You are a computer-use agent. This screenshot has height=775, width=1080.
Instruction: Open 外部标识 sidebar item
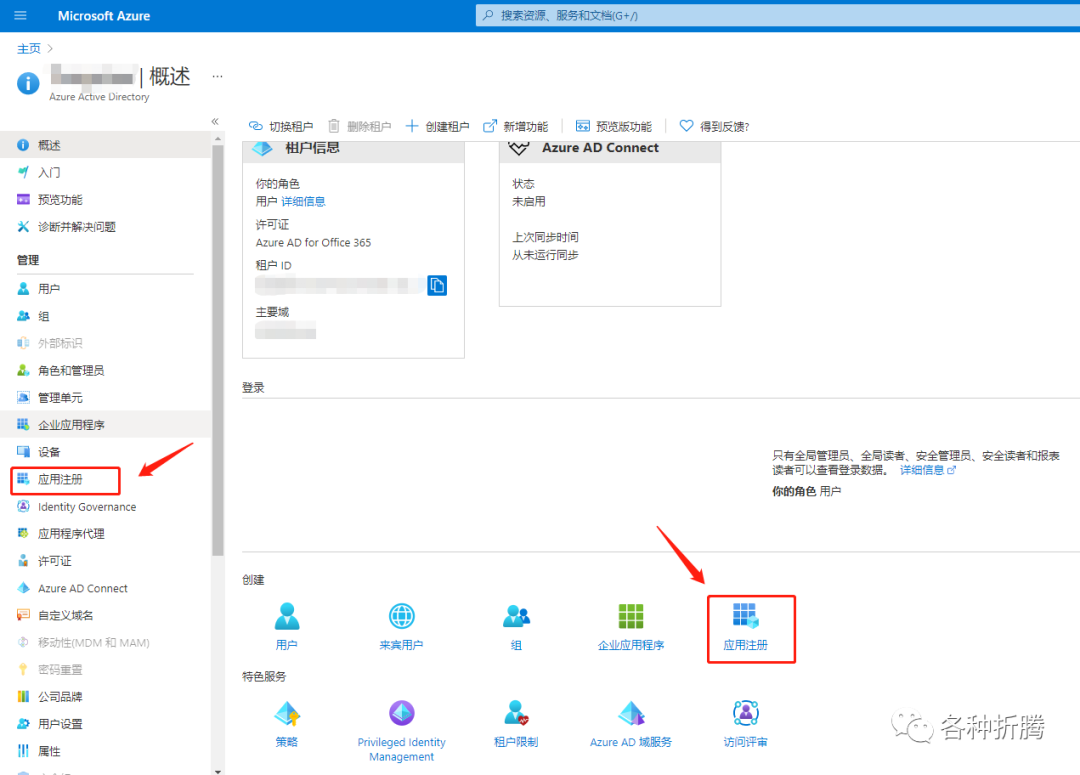(105, 343)
